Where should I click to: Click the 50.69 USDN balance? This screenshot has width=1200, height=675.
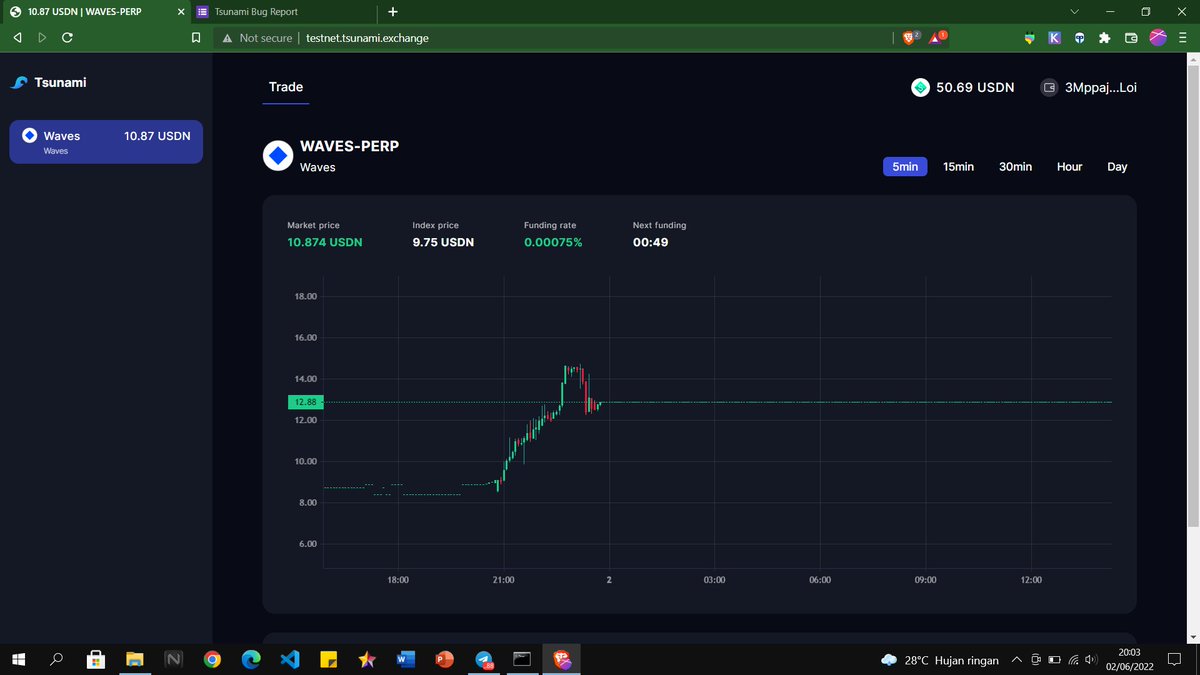coord(975,88)
